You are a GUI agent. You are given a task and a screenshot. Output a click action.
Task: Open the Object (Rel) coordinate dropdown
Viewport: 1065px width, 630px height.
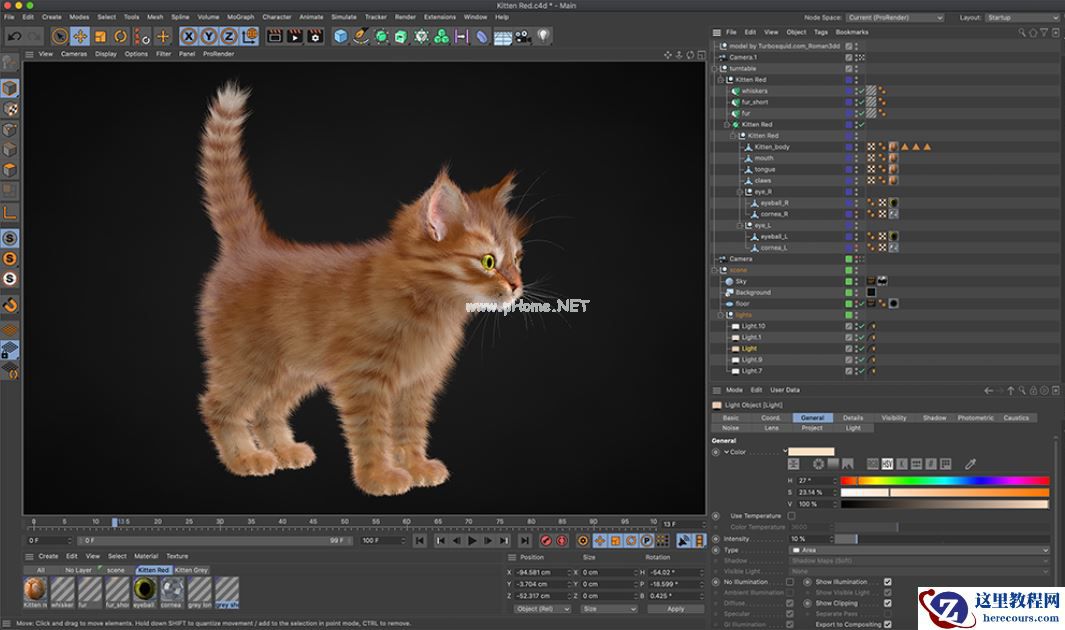(542, 608)
